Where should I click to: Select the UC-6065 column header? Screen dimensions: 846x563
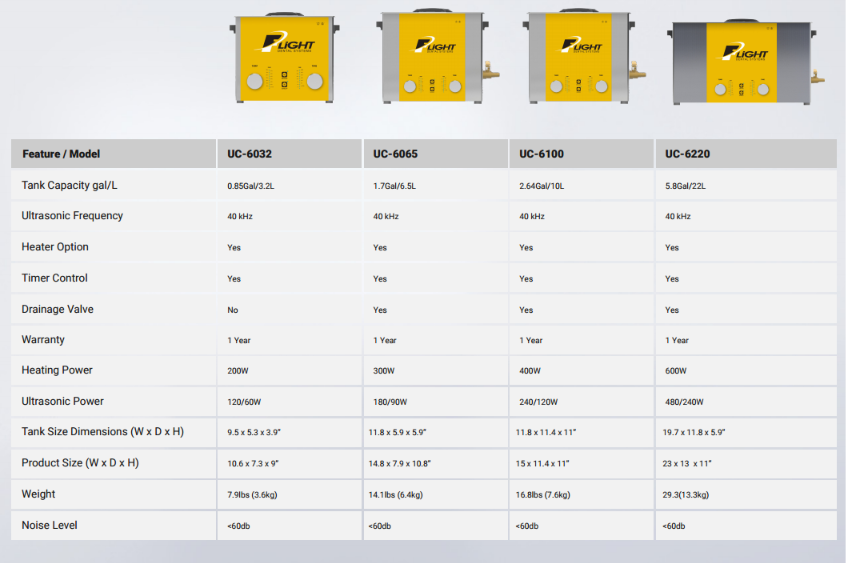[435, 154]
